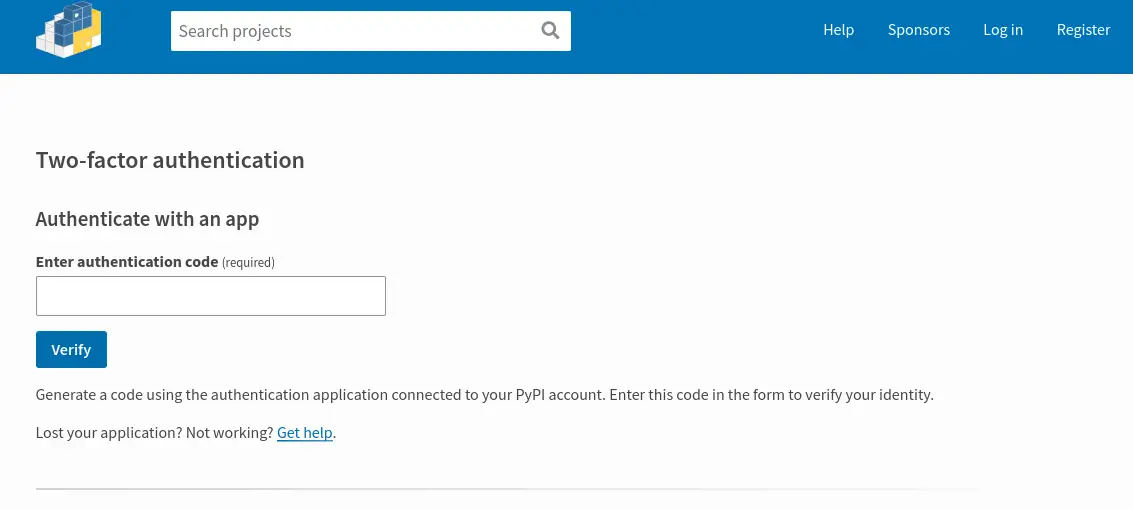The width and height of the screenshot is (1133, 509).
Task: Follow the Get help link
Action: (304, 433)
